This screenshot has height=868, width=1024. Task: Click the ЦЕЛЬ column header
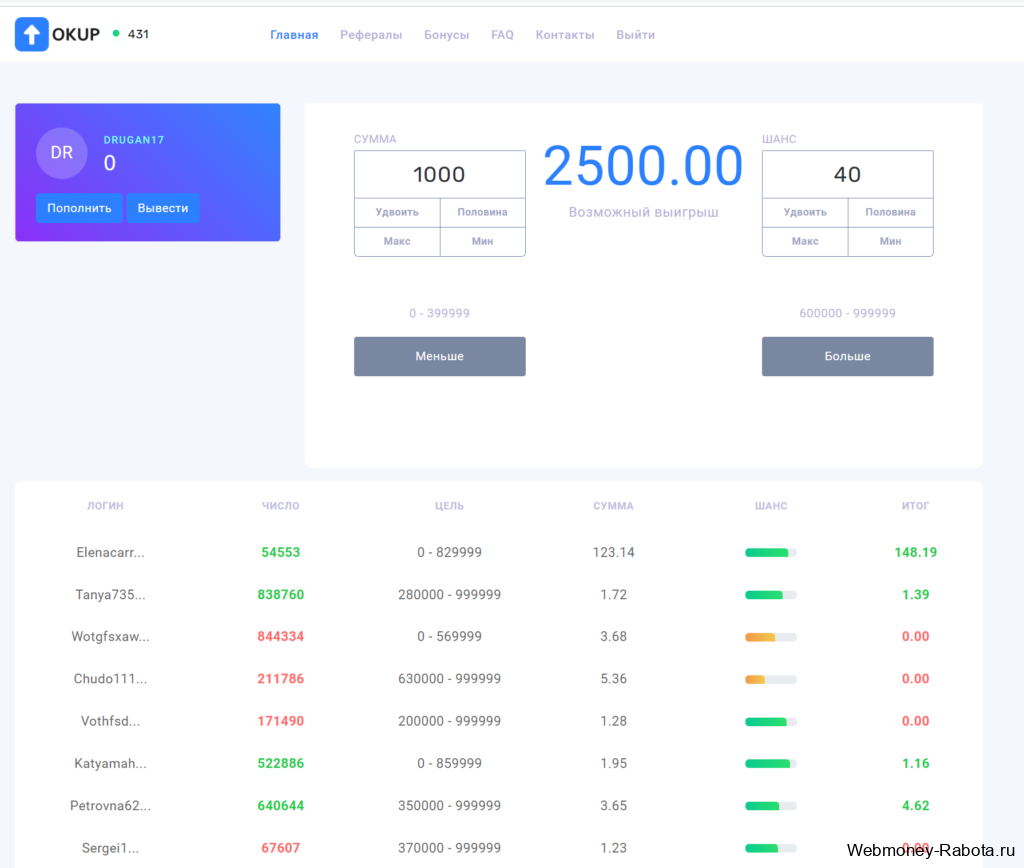point(449,506)
